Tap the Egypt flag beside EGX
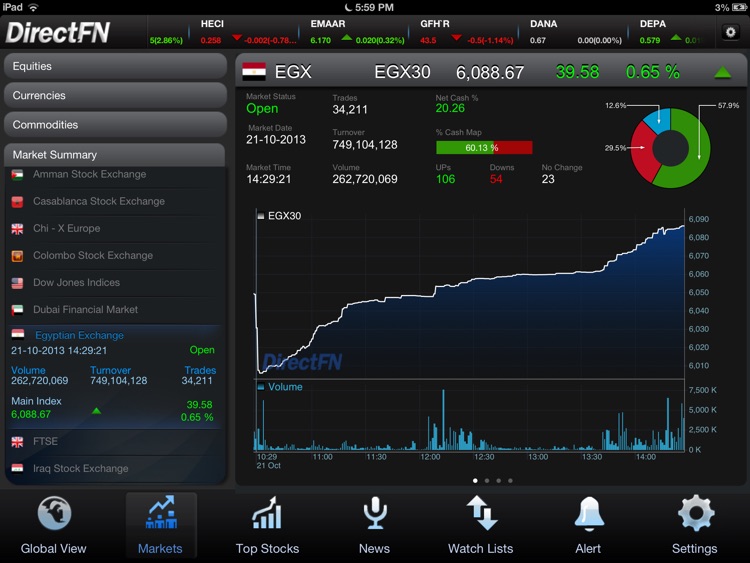Image resolution: width=750 pixels, height=563 pixels. (254, 71)
